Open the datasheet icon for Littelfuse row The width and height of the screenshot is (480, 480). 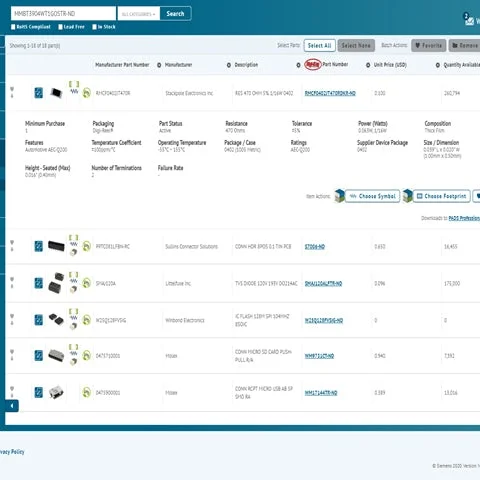pyautogui.click(x=39, y=283)
